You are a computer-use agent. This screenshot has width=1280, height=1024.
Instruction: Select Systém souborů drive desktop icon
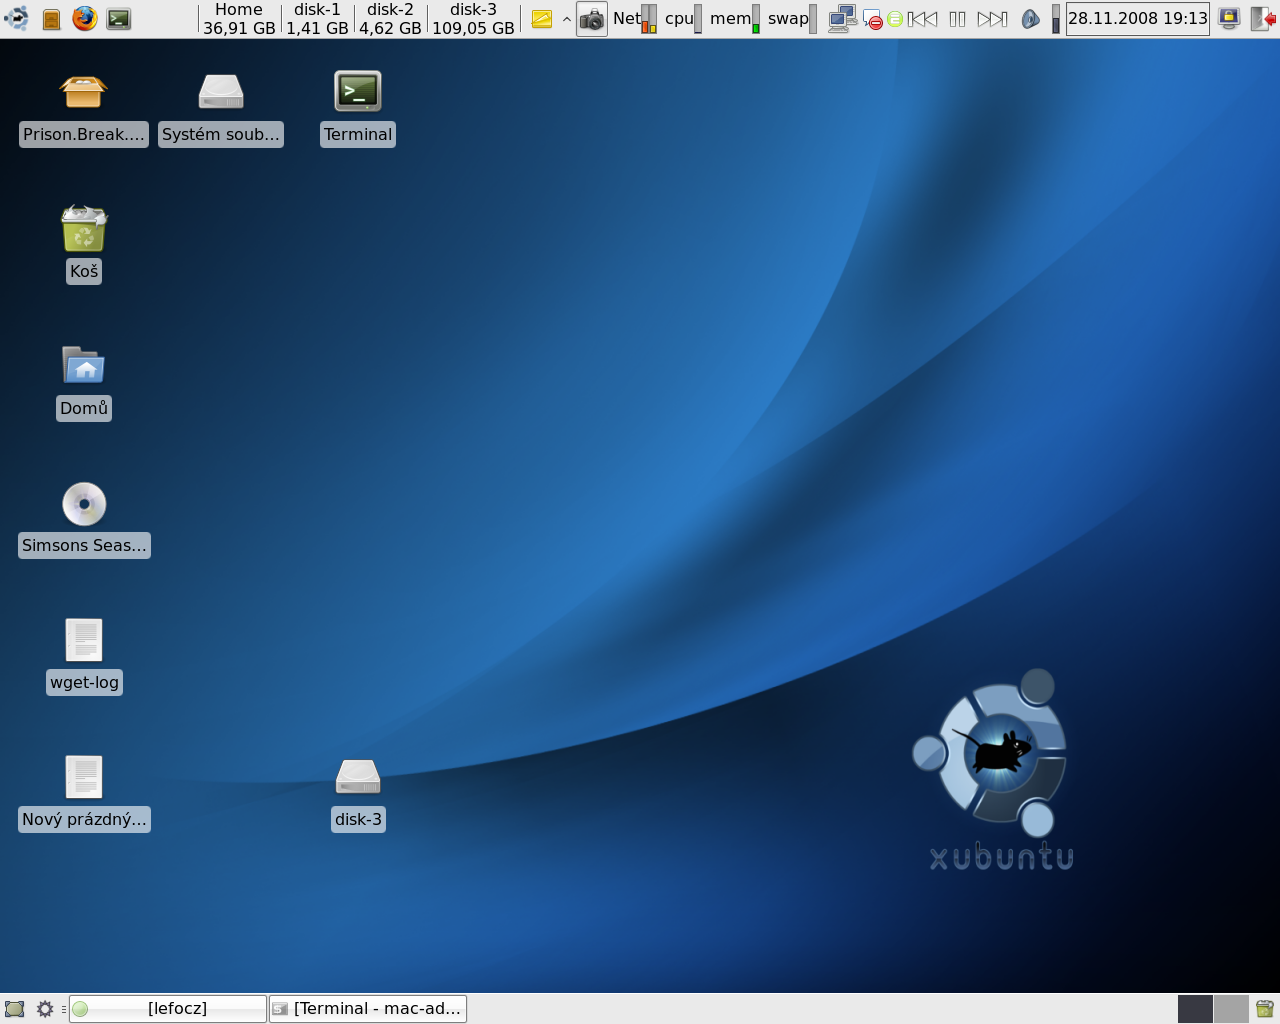point(221,110)
